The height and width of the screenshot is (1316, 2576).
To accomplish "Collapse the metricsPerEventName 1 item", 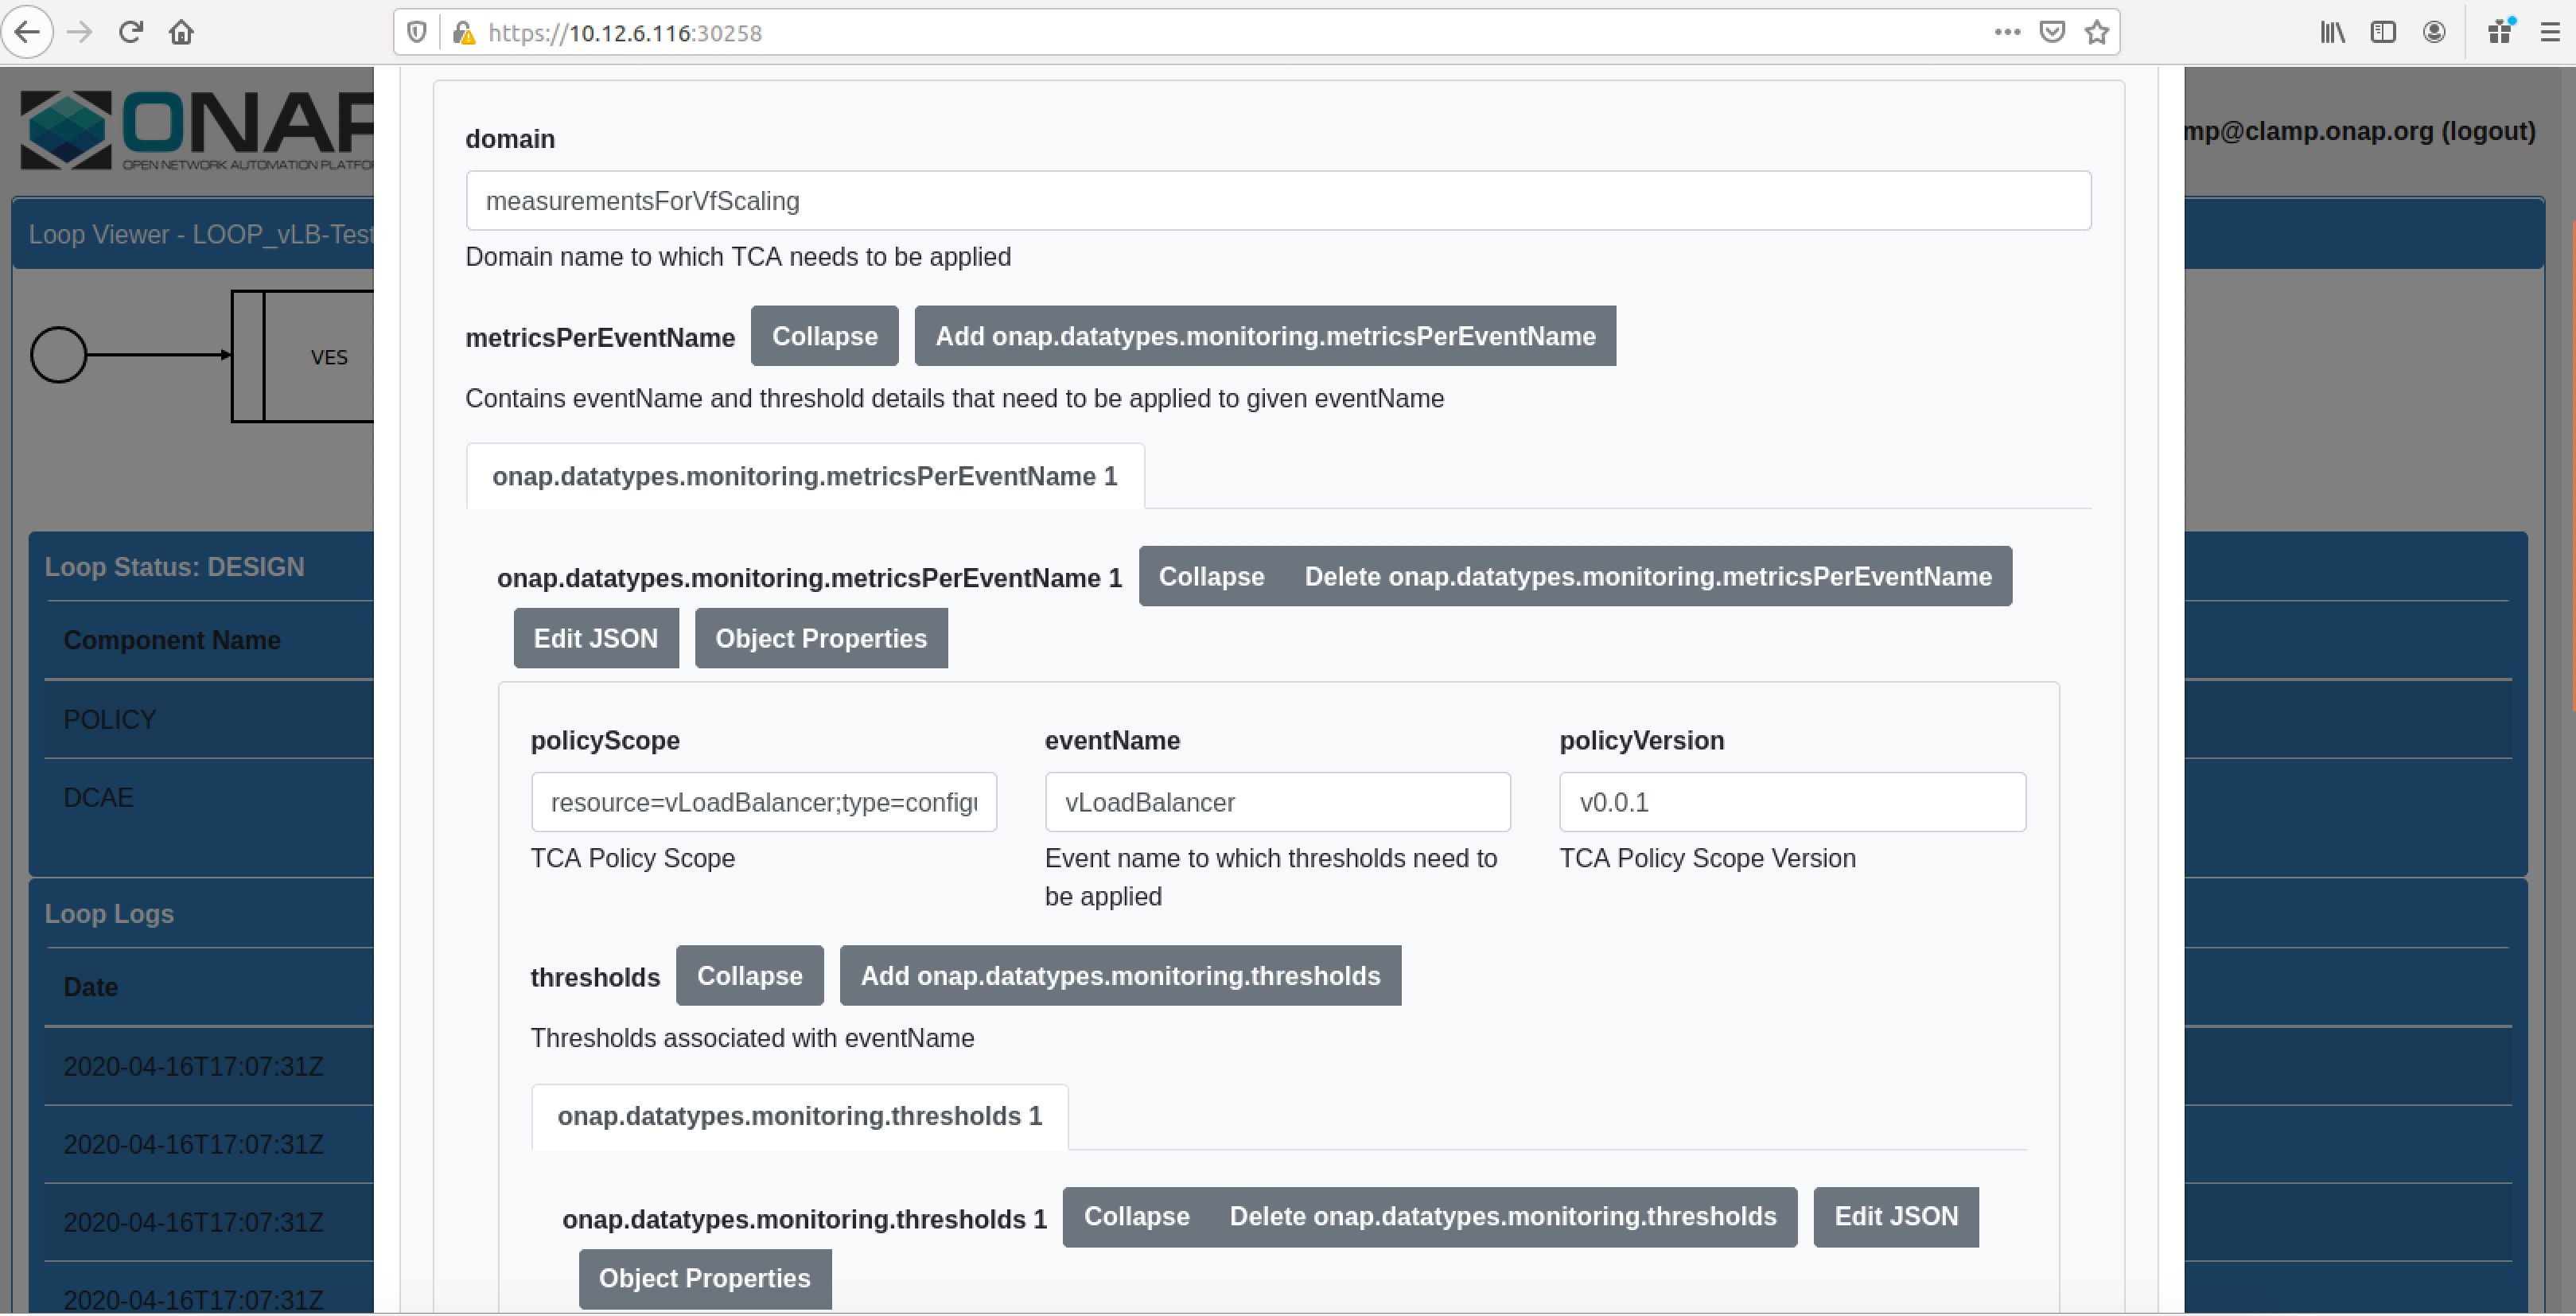I will [1211, 576].
